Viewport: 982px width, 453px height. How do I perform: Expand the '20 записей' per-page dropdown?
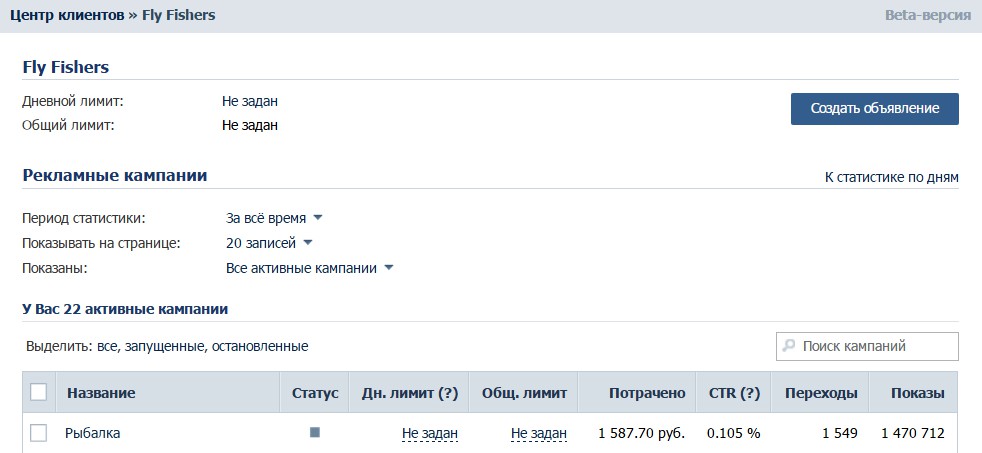click(x=269, y=243)
